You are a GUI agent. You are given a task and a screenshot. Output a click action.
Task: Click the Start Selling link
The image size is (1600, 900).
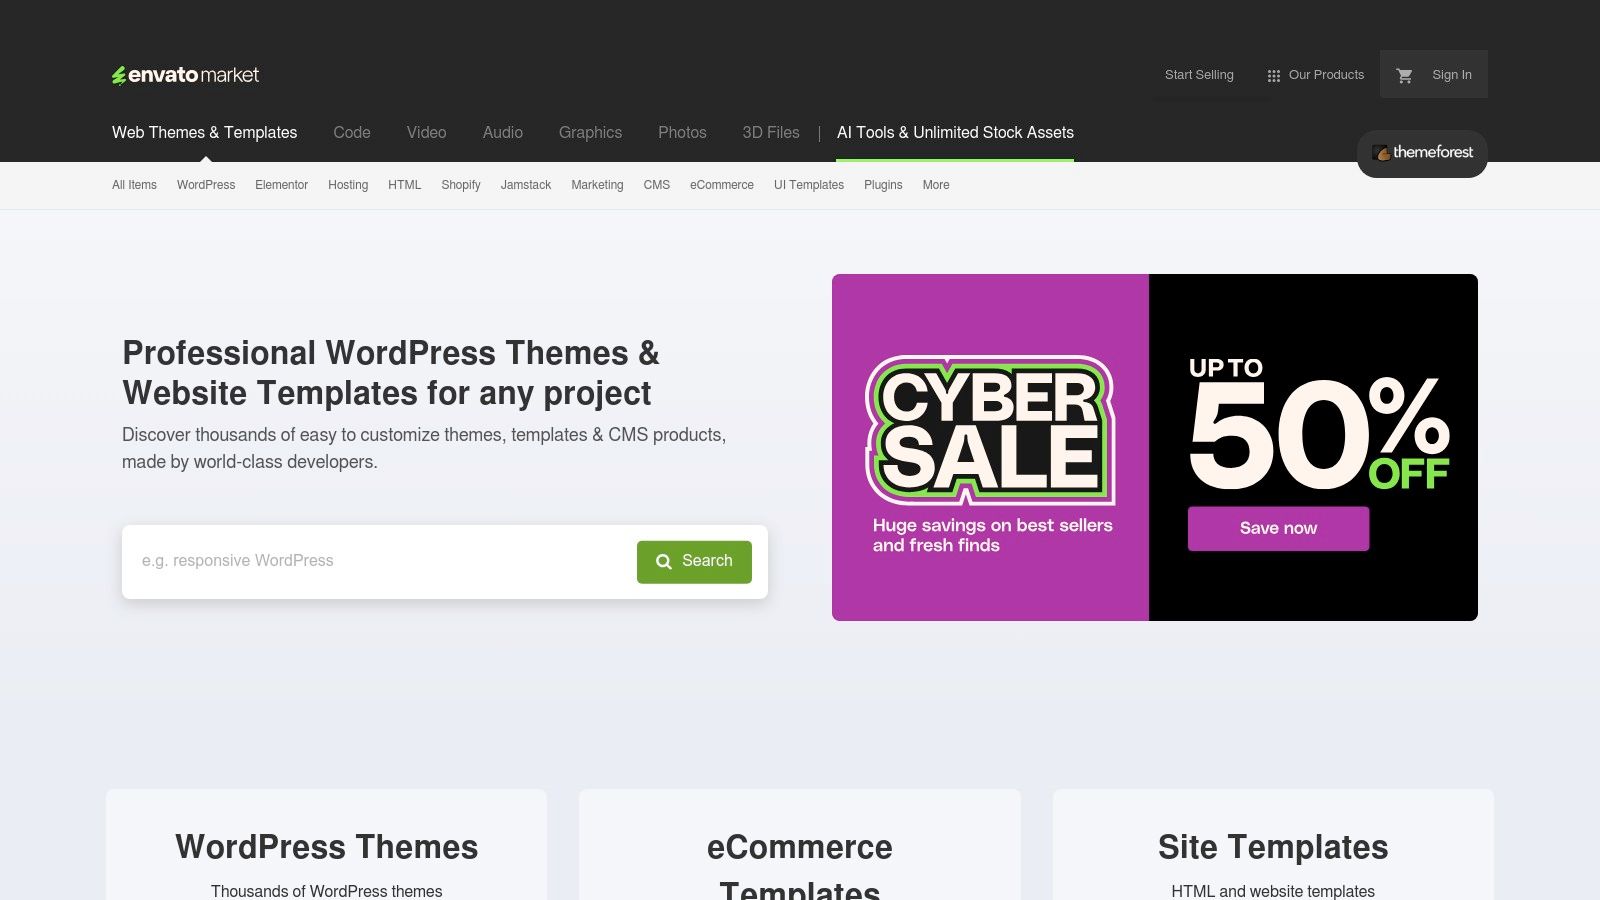point(1199,75)
